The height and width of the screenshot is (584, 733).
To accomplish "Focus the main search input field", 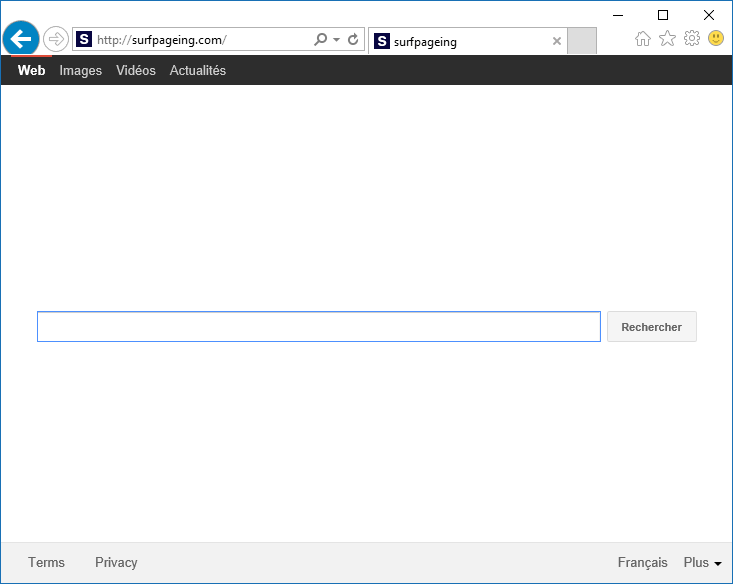I will 319,326.
